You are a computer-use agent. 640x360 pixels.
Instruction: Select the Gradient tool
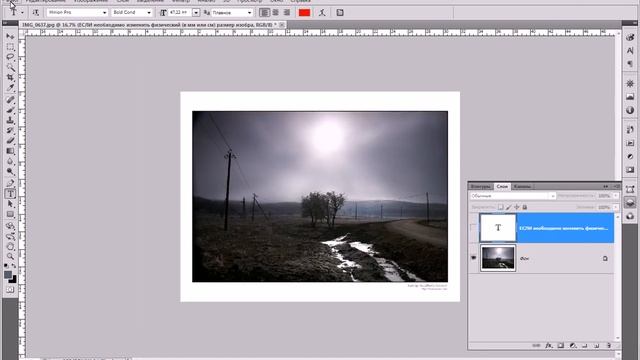coord(10,151)
